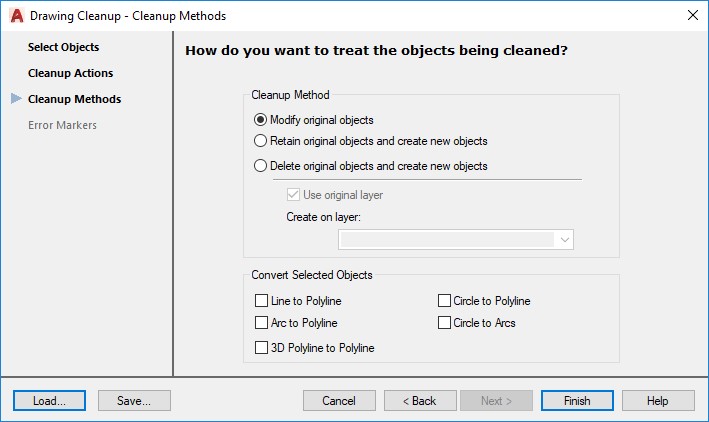Click the Load... button
709x422 pixels.
[49, 401]
